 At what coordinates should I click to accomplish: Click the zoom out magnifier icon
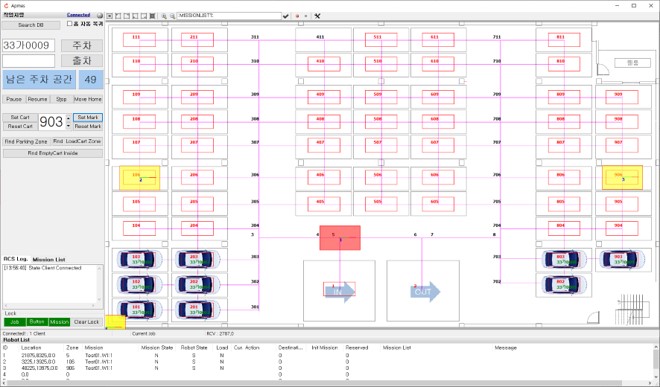[172, 16]
